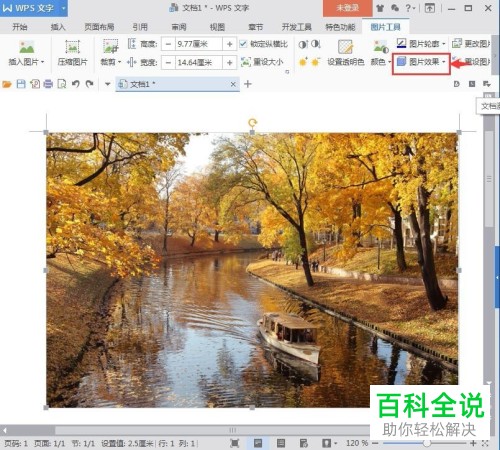The height and width of the screenshot is (450, 500).
Task: Click the 未登录 (Not logged in) button
Action: click(347, 8)
